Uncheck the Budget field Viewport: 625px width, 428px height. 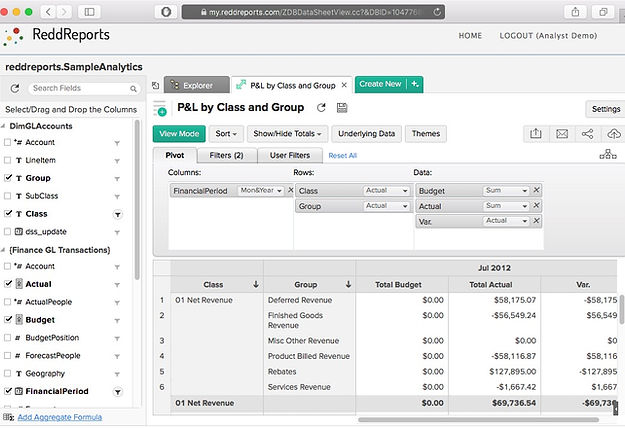(x=7, y=320)
